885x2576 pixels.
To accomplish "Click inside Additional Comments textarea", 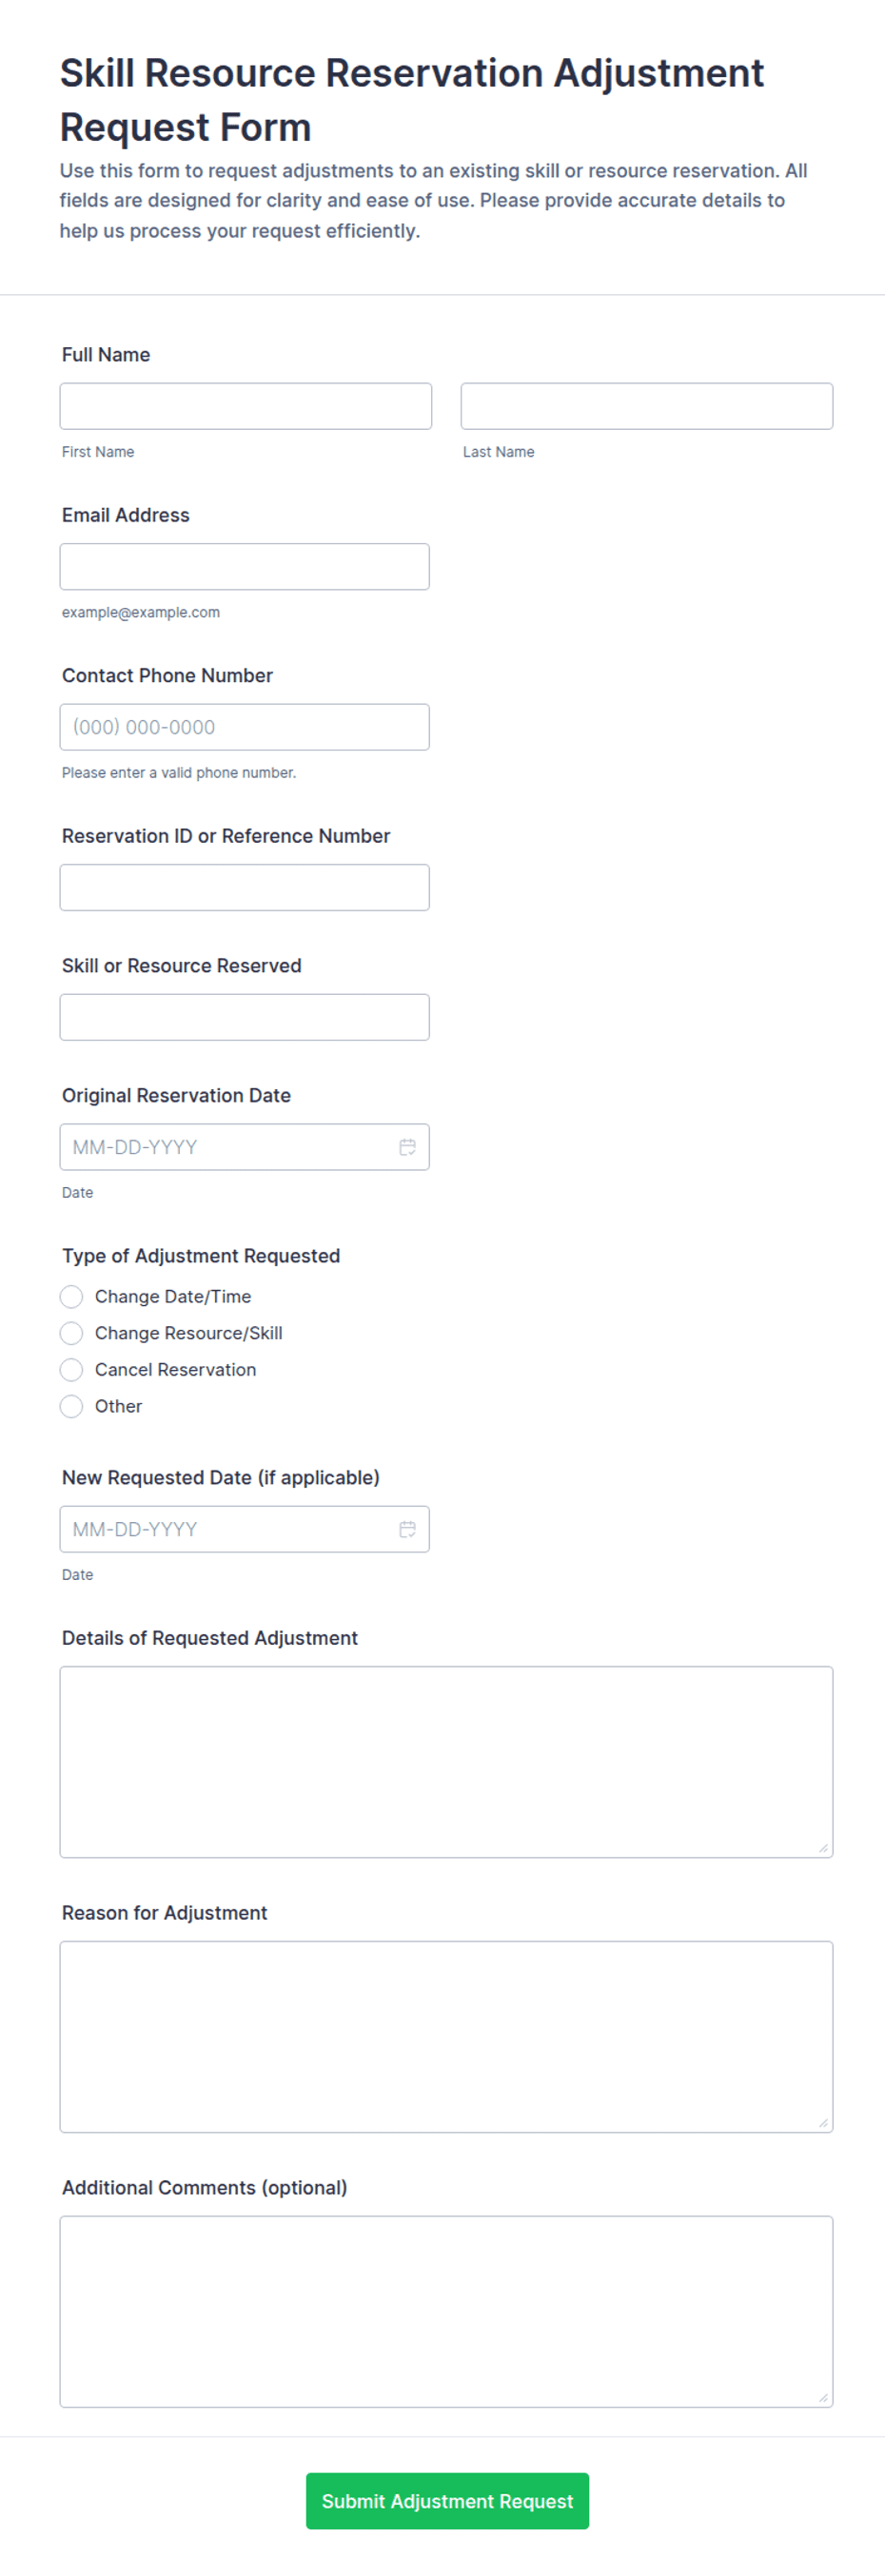I will point(446,2311).
